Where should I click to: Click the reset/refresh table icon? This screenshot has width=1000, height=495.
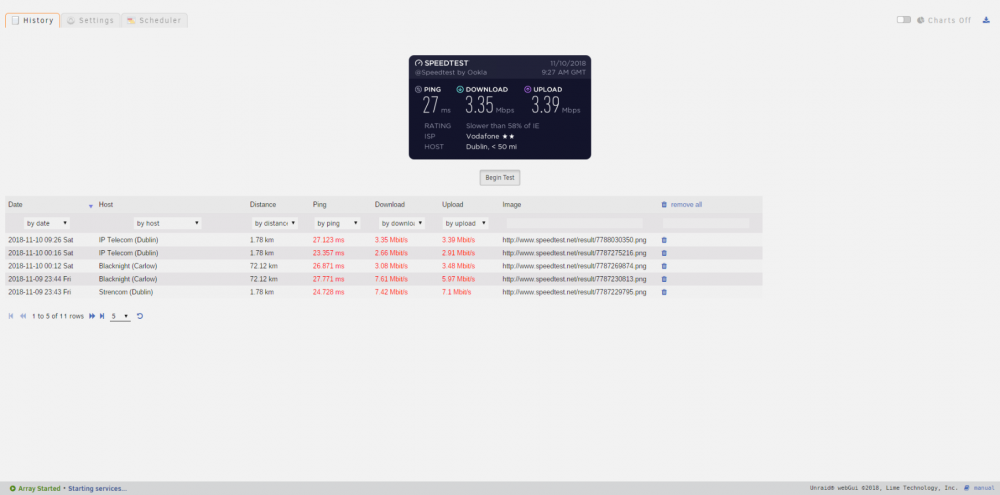(x=140, y=316)
